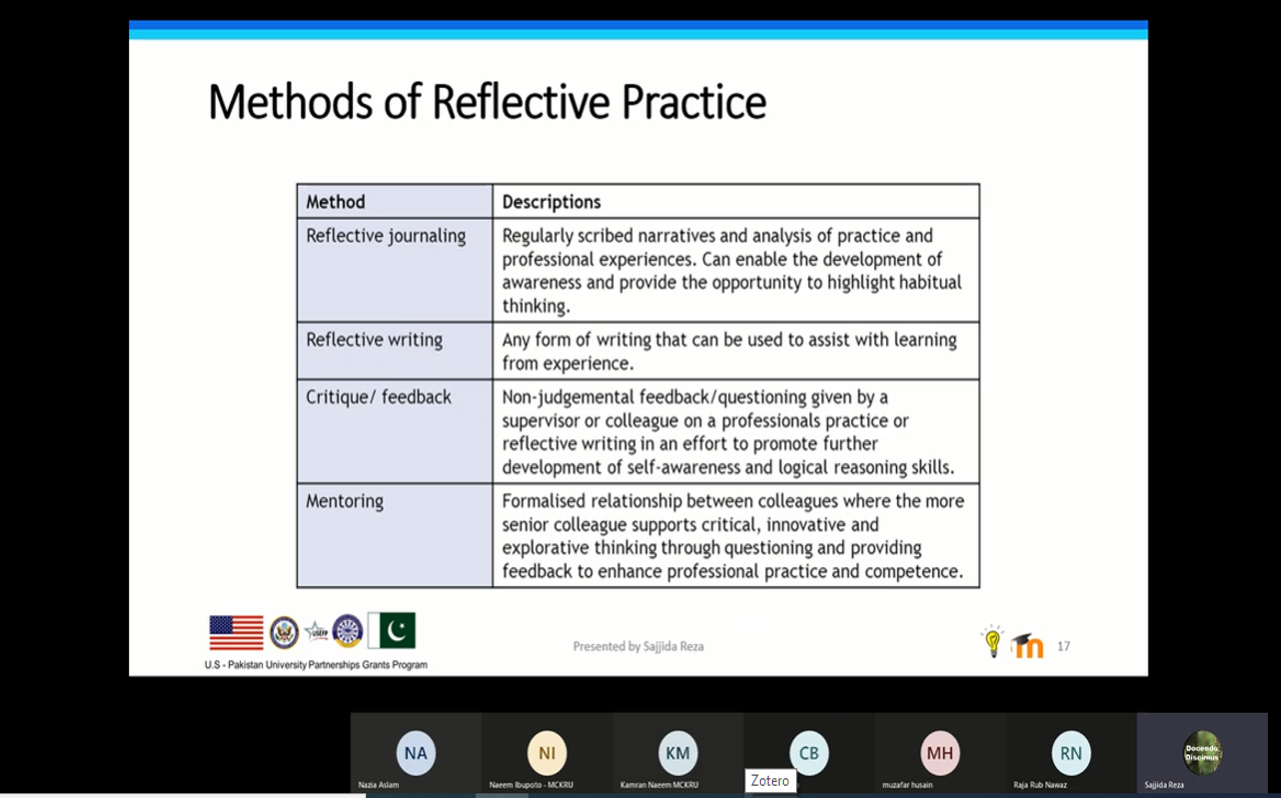Click the 'Naeem Ibupoto - MCKRU' name label
Screen dimensions: 1281x798
[x=531, y=785]
